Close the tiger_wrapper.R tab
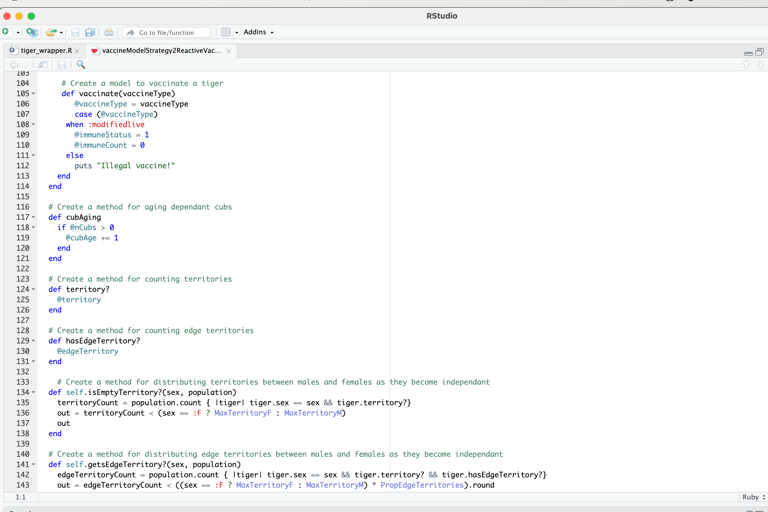Image resolution: width=768 pixels, height=512 pixels. pos(77,51)
